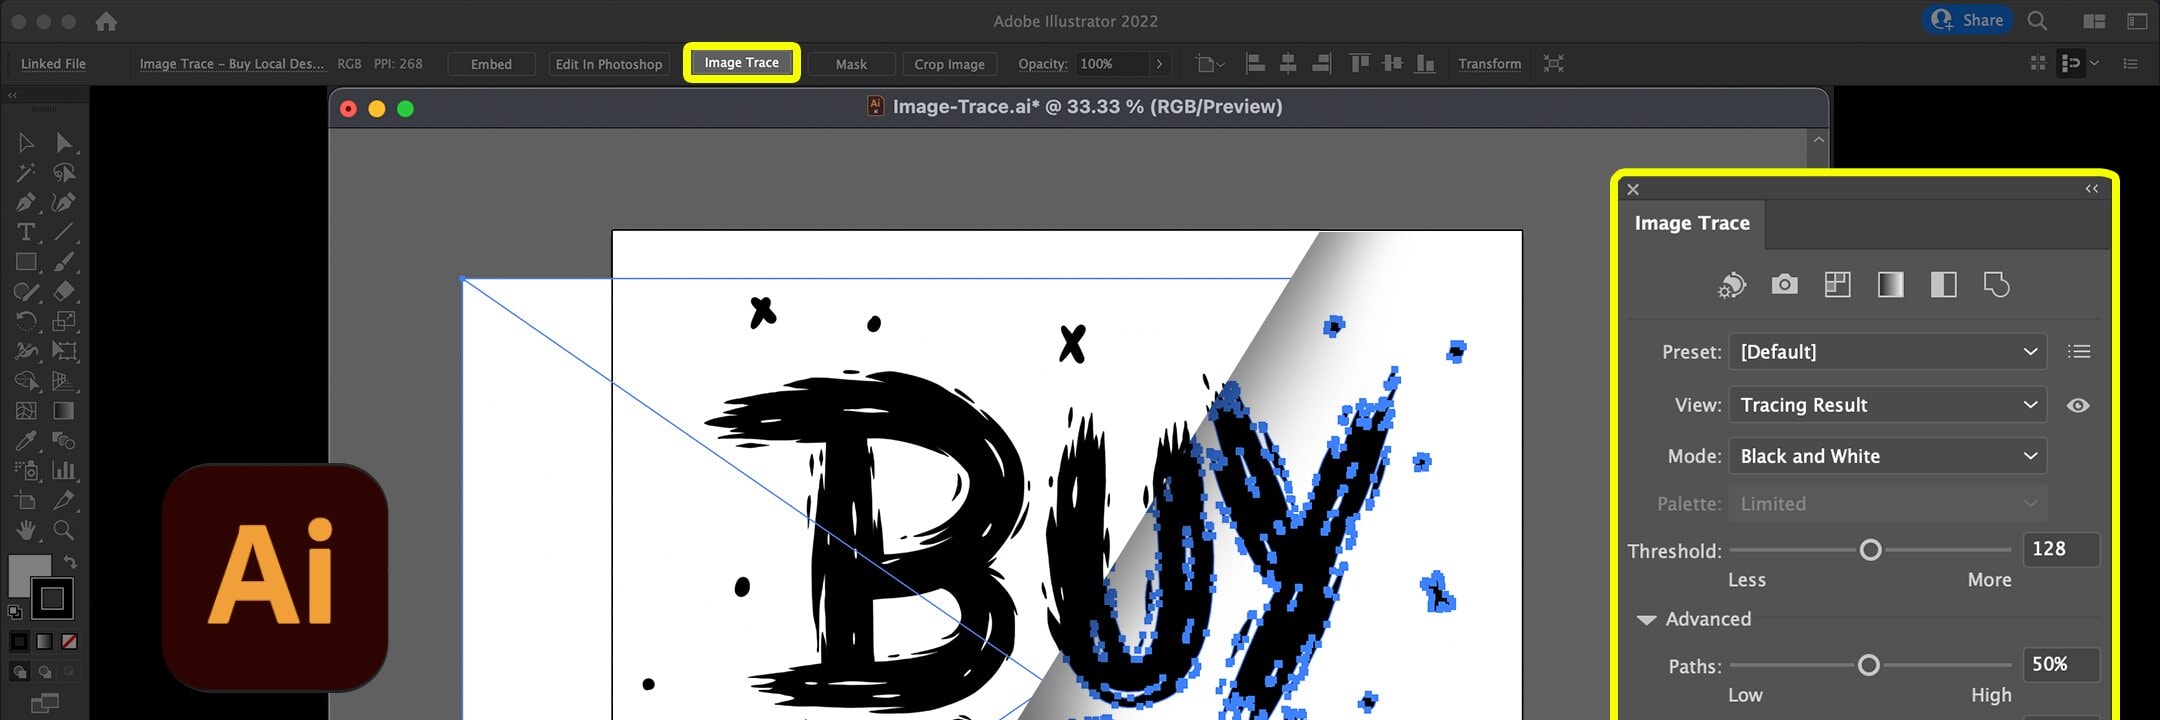Click the Threshold slider handle
The width and height of the screenshot is (2160, 720).
(x=1870, y=550)
